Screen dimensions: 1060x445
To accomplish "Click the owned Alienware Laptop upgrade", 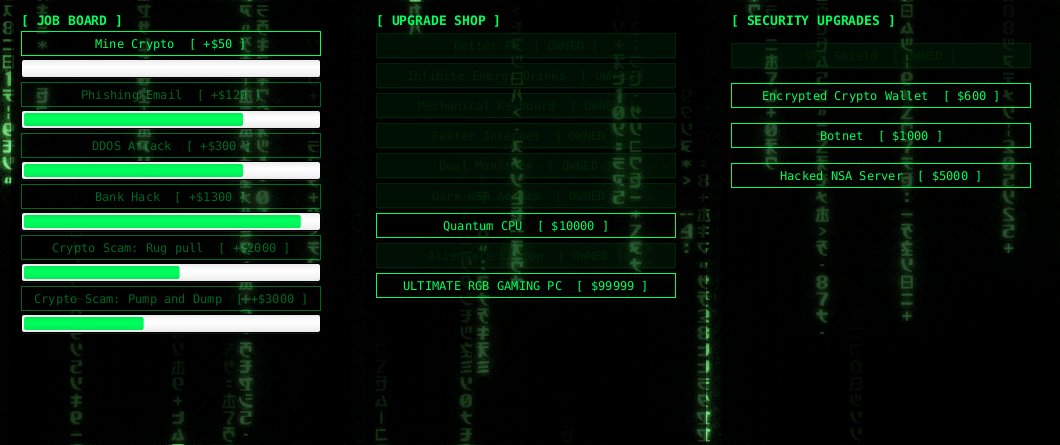I will [526, 256].
